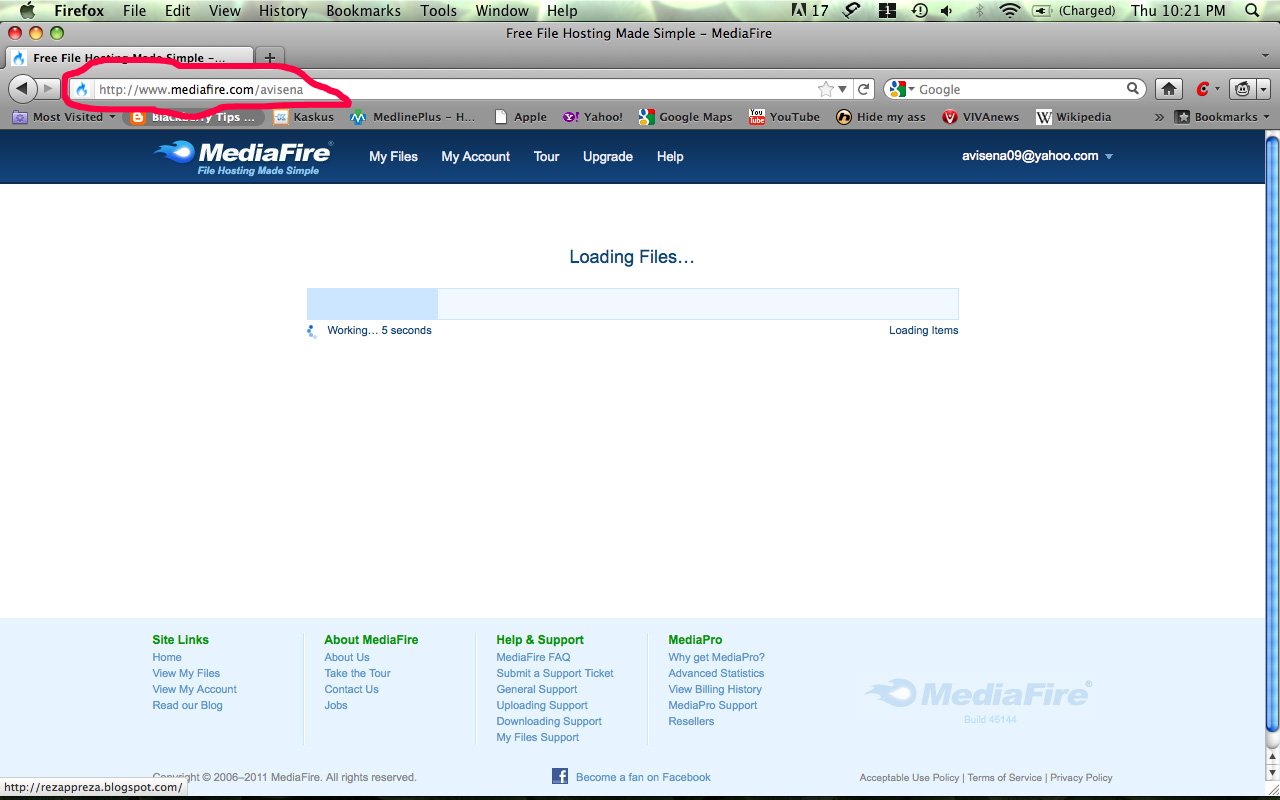Click the Facebook icon in footer
This screenshot has height=800, width=1280.
[560, 776]
